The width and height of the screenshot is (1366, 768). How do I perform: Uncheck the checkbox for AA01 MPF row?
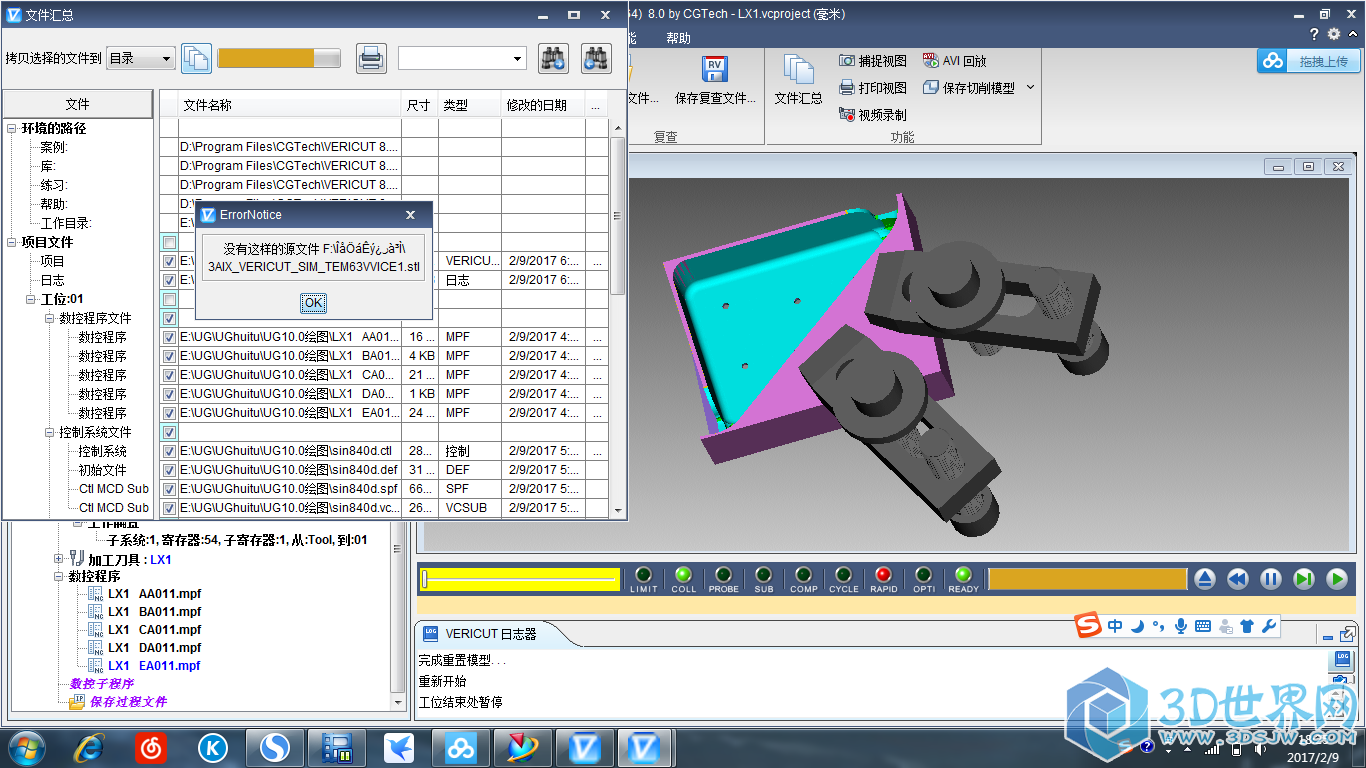pyautogui.click(x=169, y=337)
